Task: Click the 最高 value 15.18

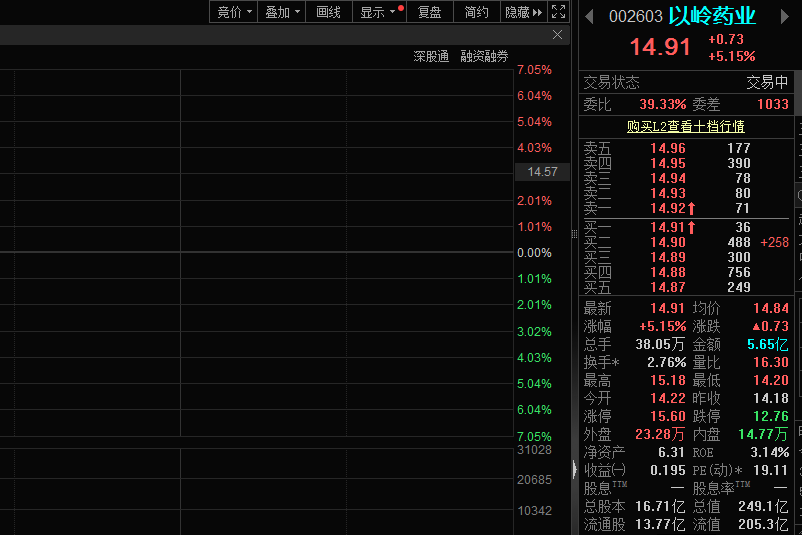Action: pyautogui.click(x=667, y=380)
